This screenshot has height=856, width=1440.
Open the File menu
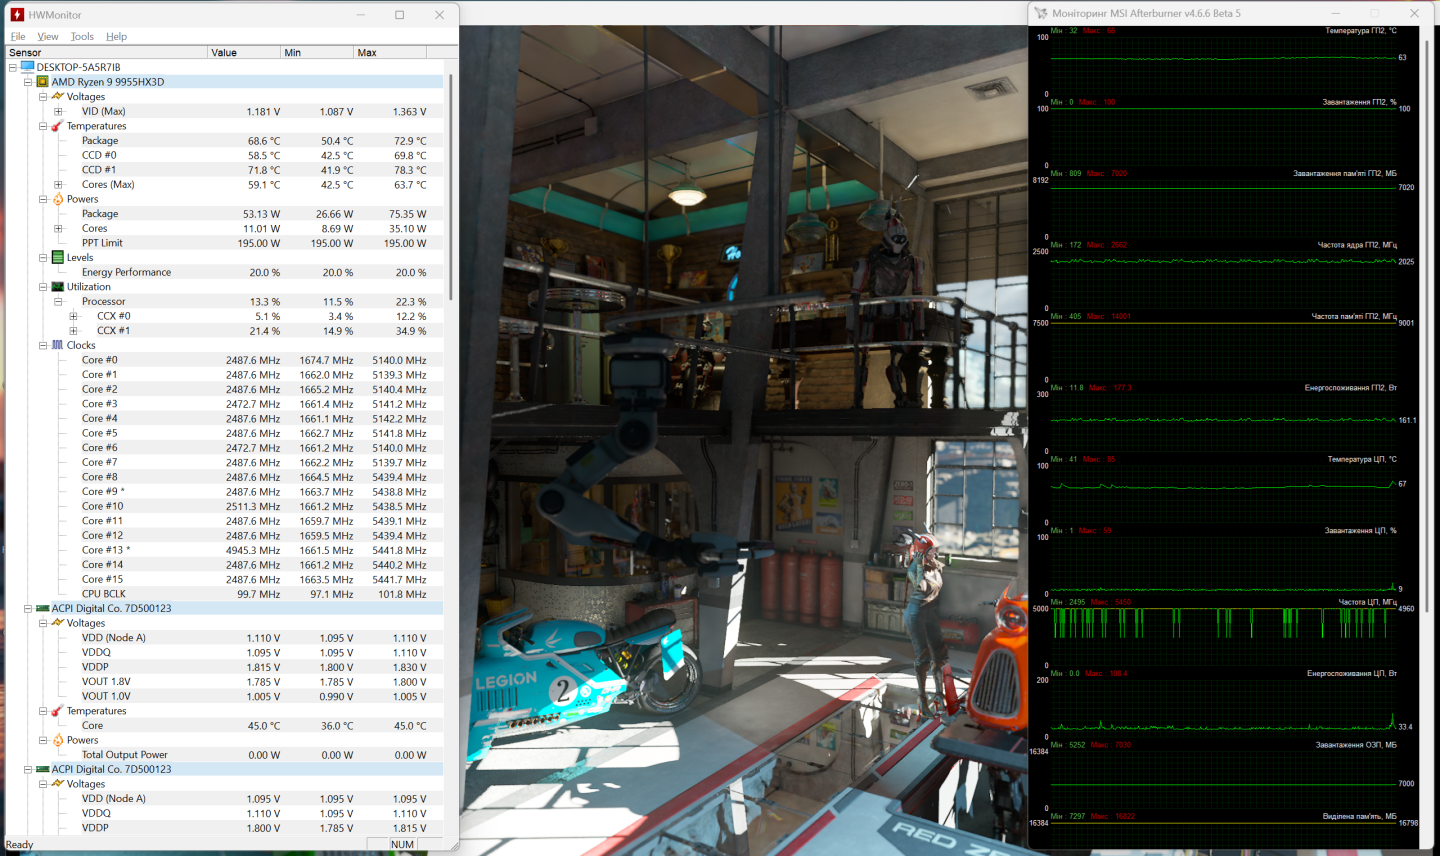[18, 37]
